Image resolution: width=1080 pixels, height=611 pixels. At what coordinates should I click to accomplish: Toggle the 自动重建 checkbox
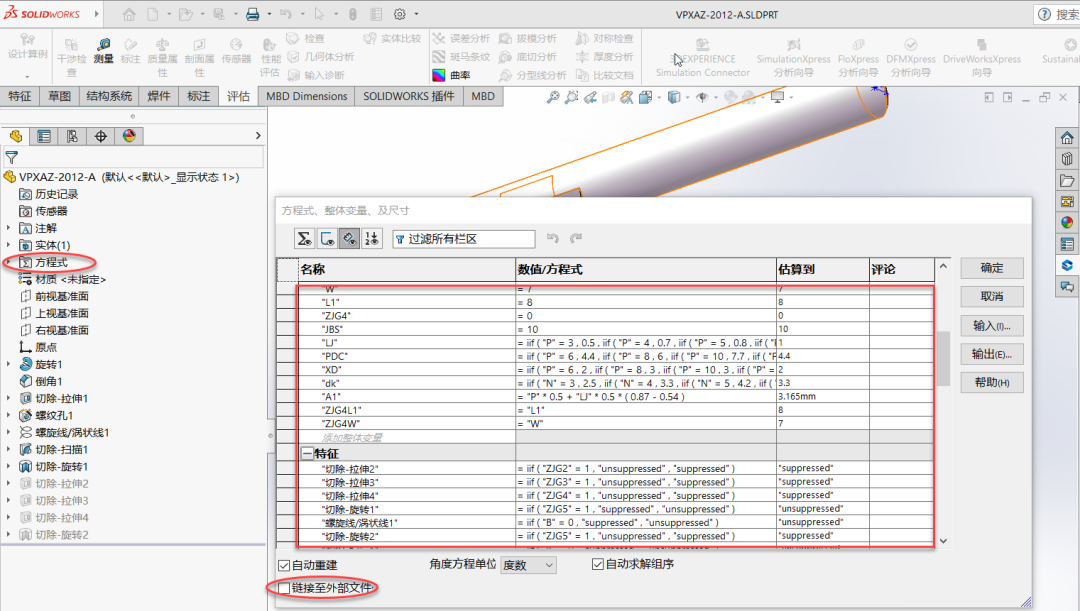[x=284, y=566]
